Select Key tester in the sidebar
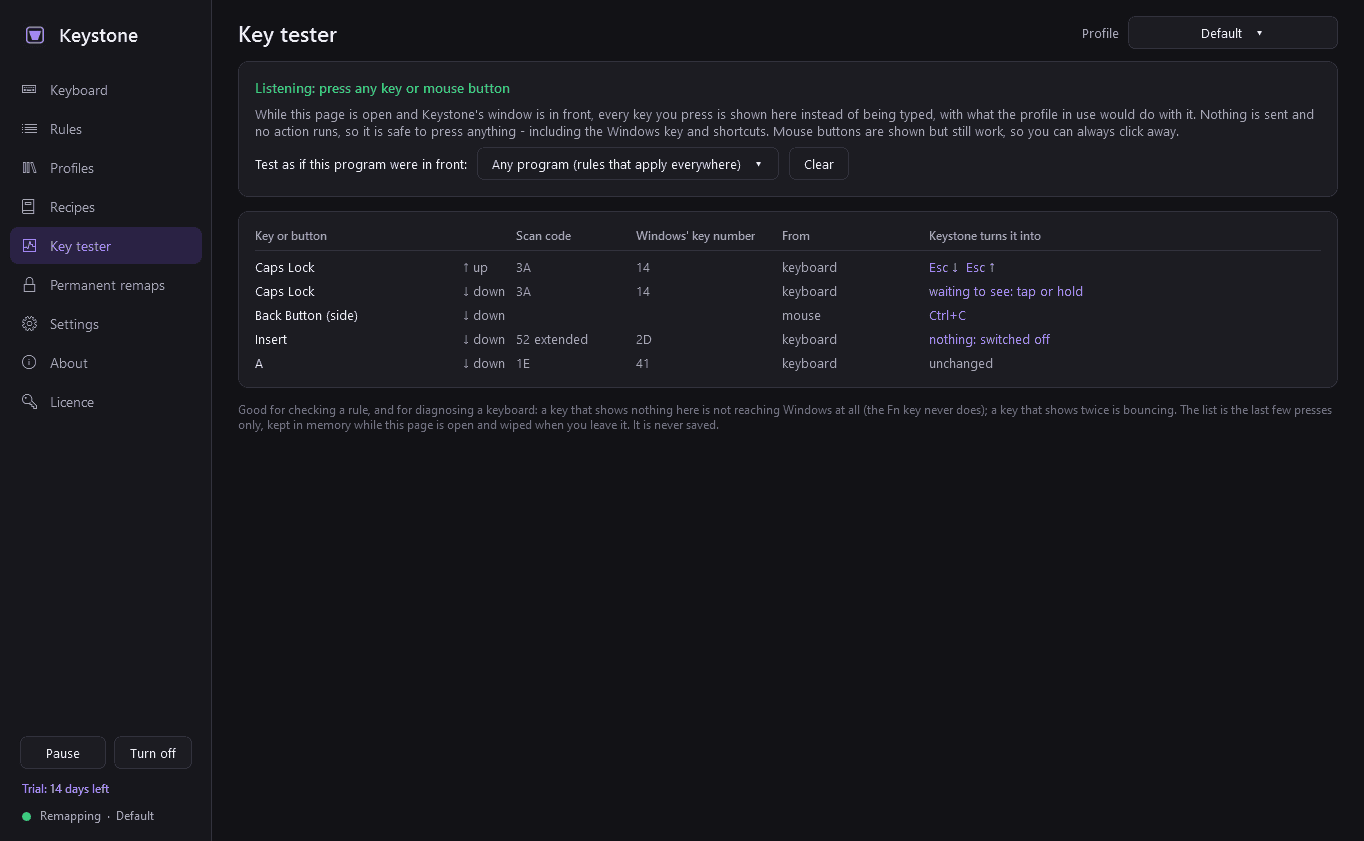This screenshot has width=1364, height=841. coord(106,246)
